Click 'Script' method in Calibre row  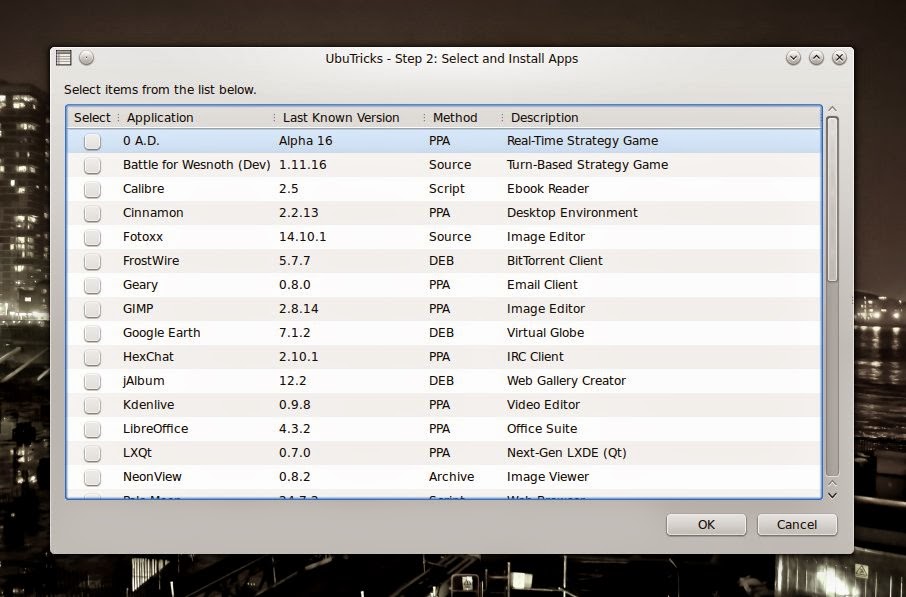[x=447, y=189]
